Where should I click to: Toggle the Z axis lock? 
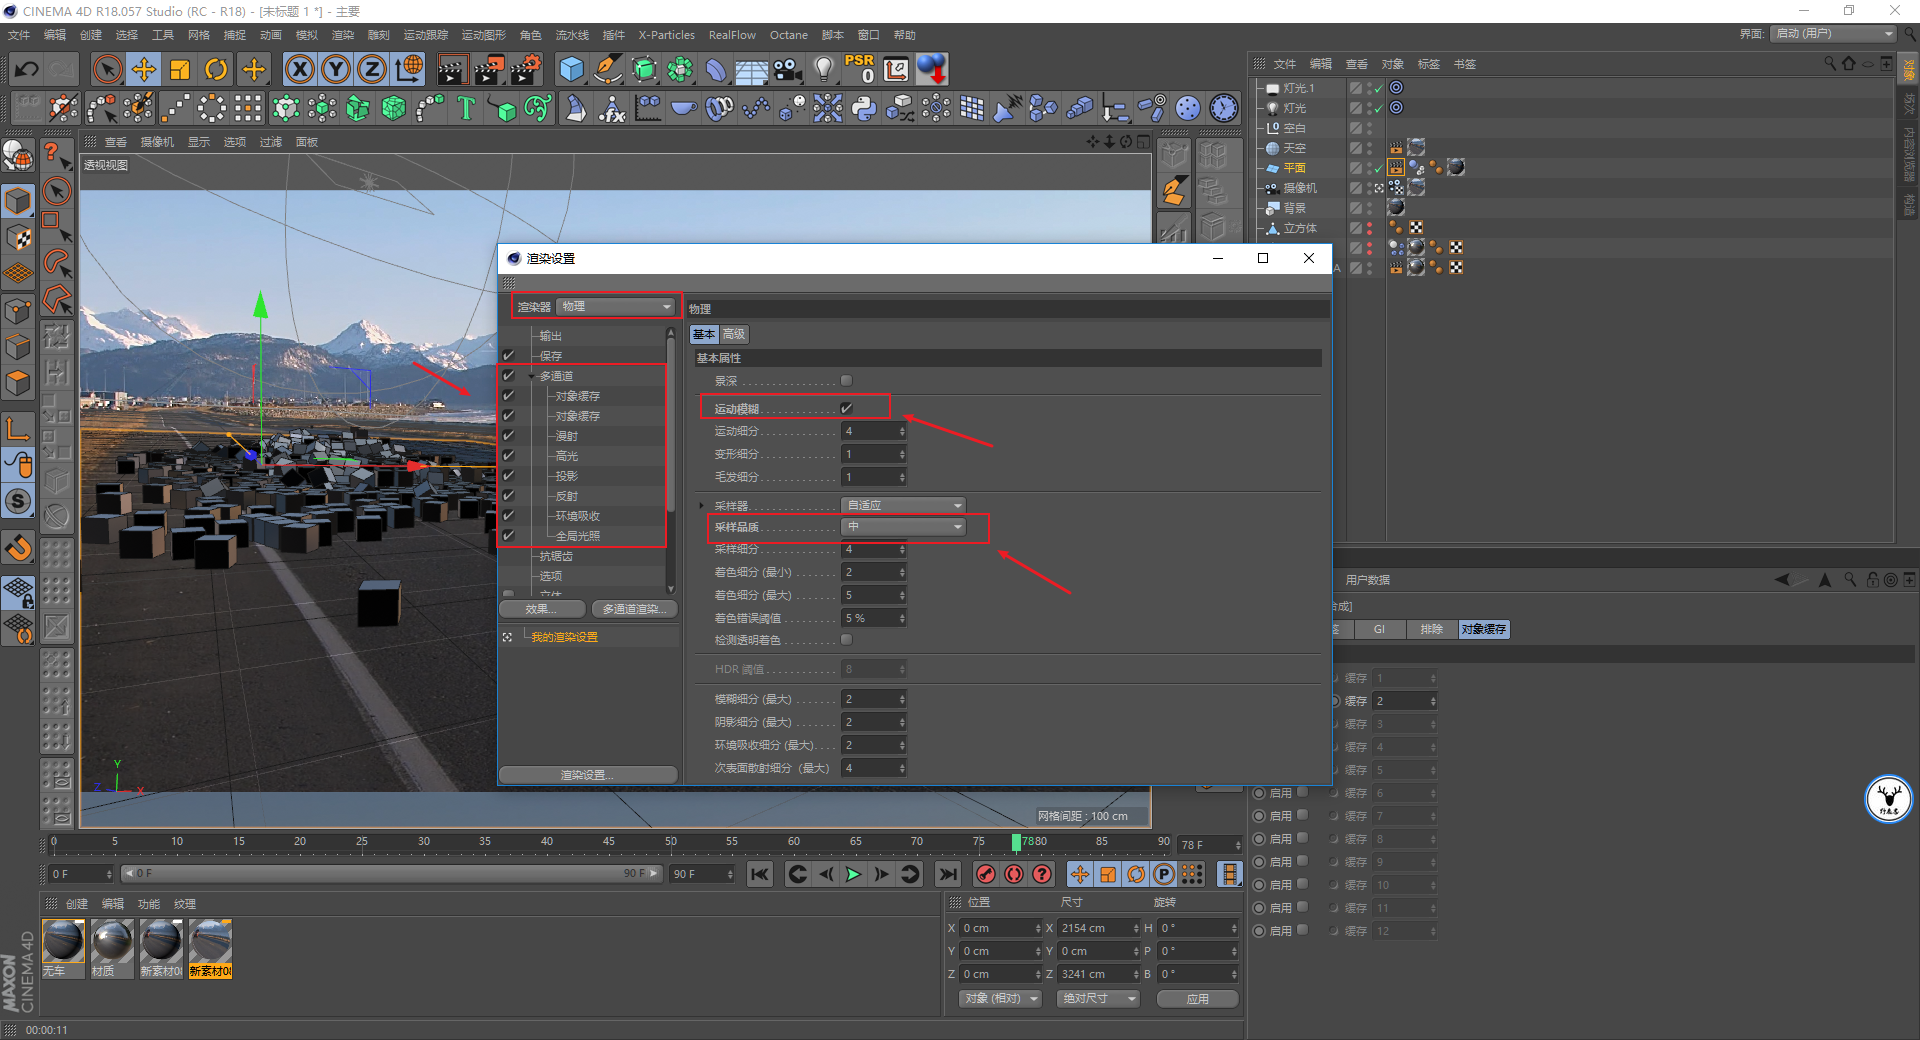[x=372, y=69]
